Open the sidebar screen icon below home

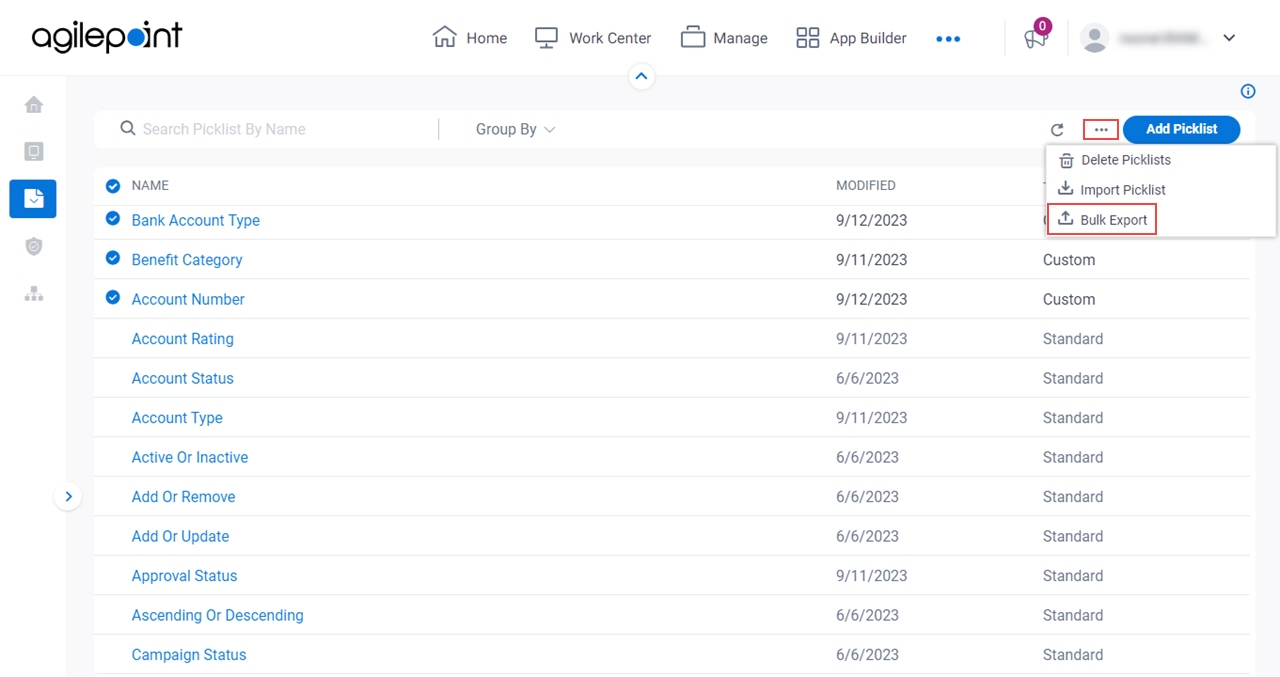[34, 151]
